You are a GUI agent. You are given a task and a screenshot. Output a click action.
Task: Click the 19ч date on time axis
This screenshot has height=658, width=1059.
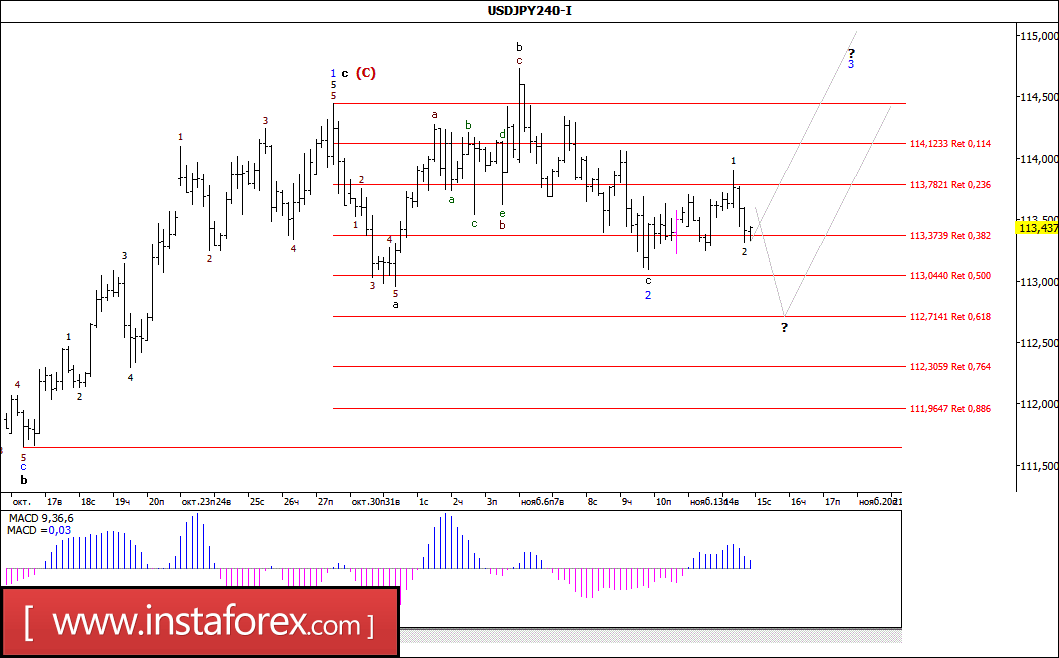122,502
